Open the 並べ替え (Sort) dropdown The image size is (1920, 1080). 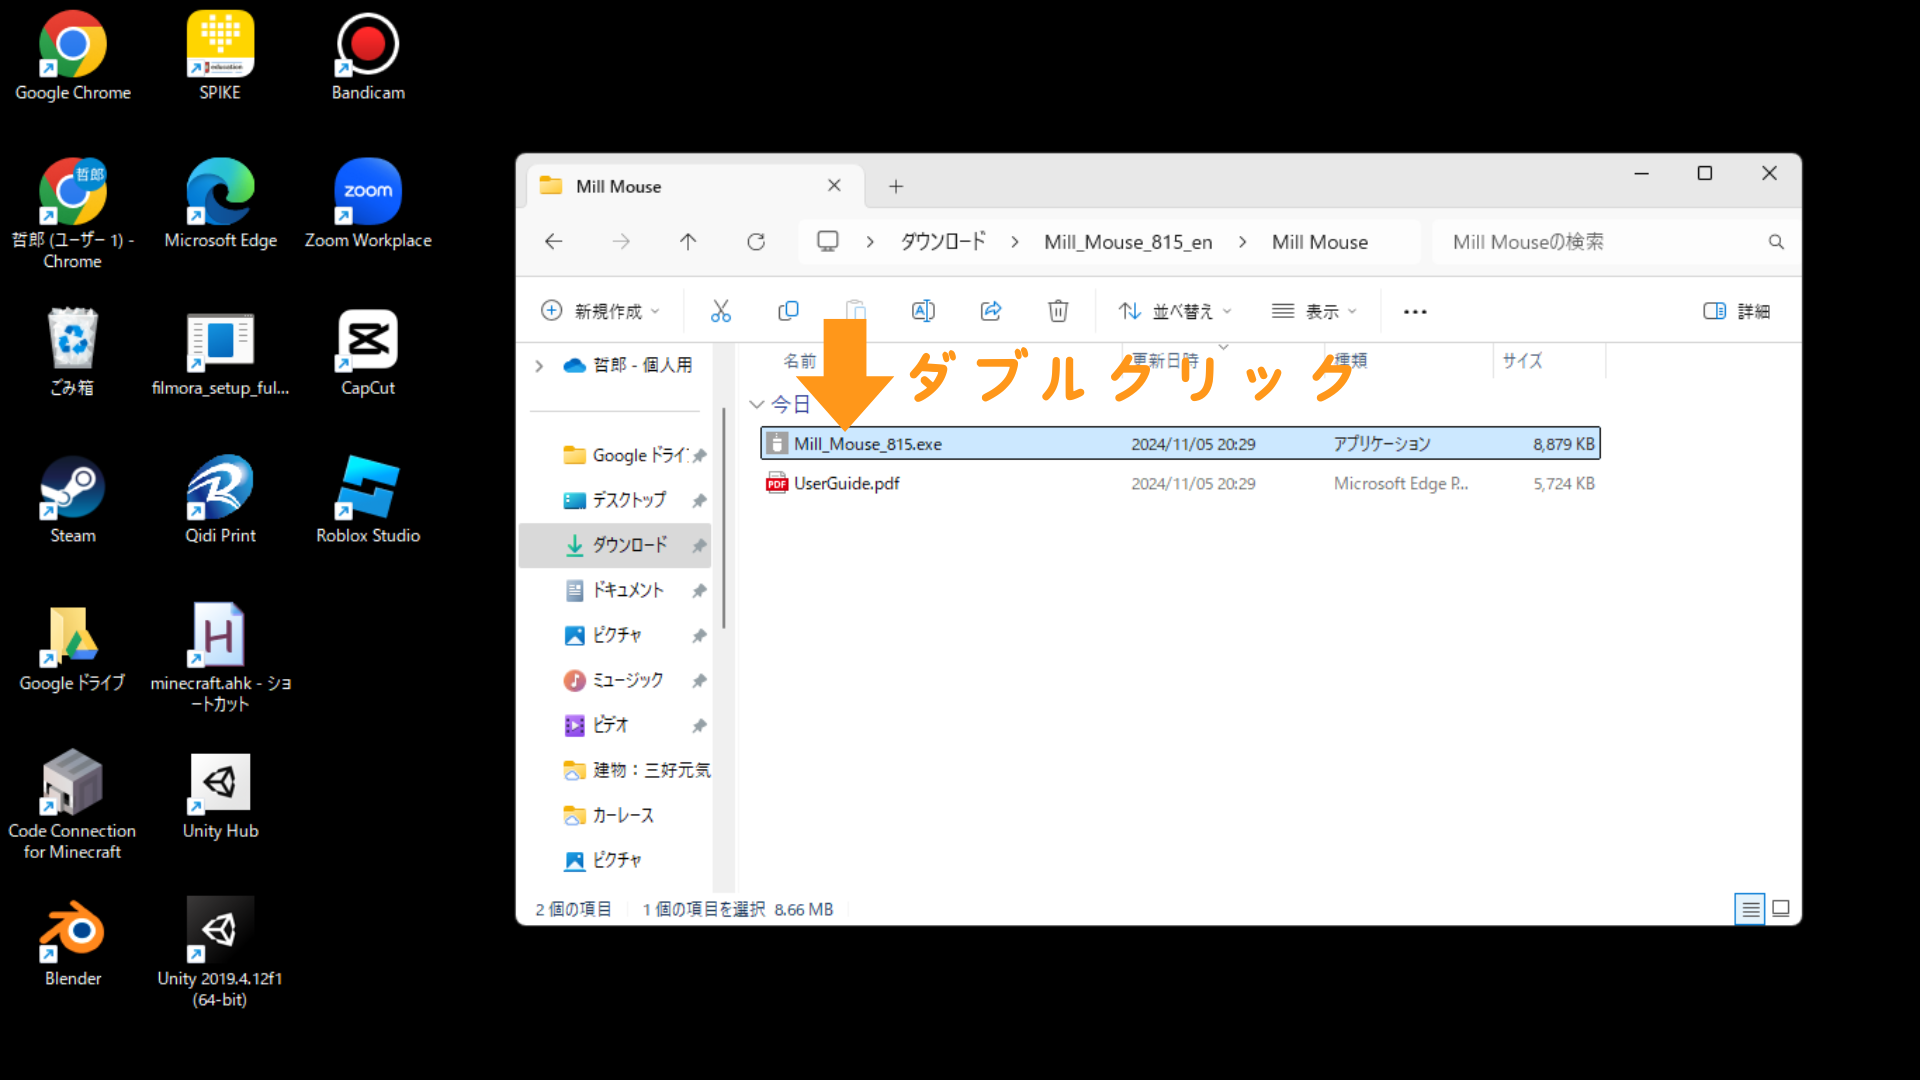point(1175,311)
